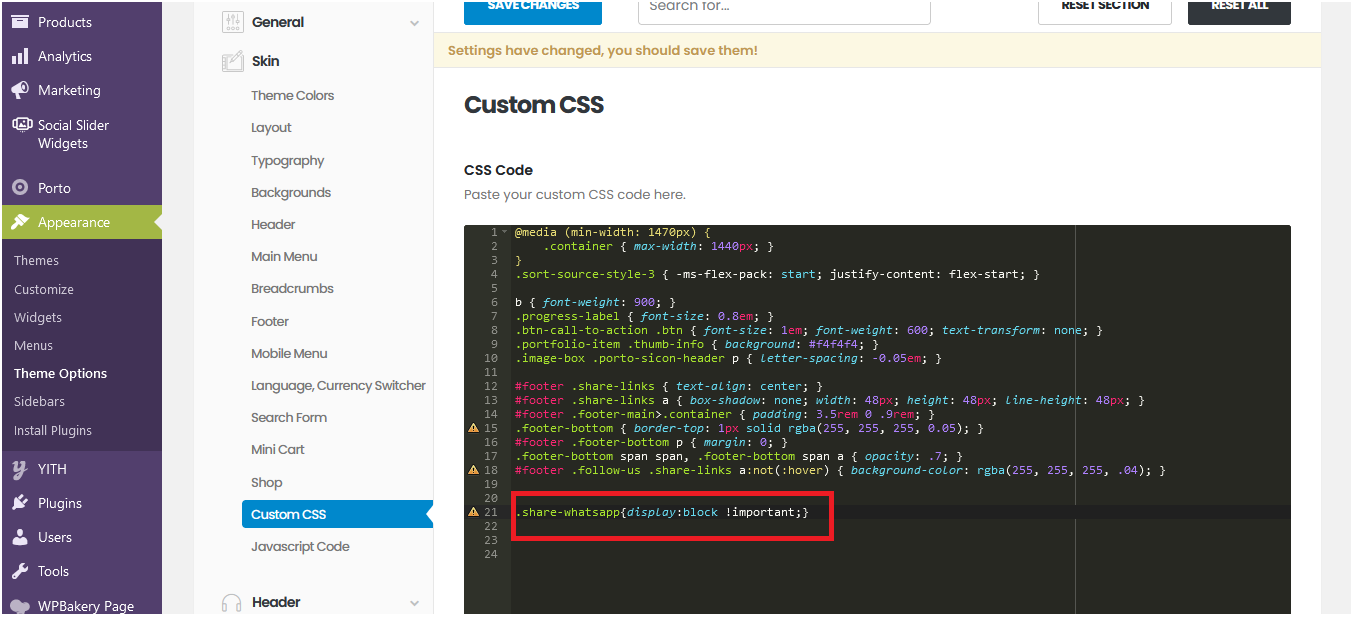1354x637 pixels.
Task: Collapse the code fold arrow on line 1
Action: pos(505,232)
